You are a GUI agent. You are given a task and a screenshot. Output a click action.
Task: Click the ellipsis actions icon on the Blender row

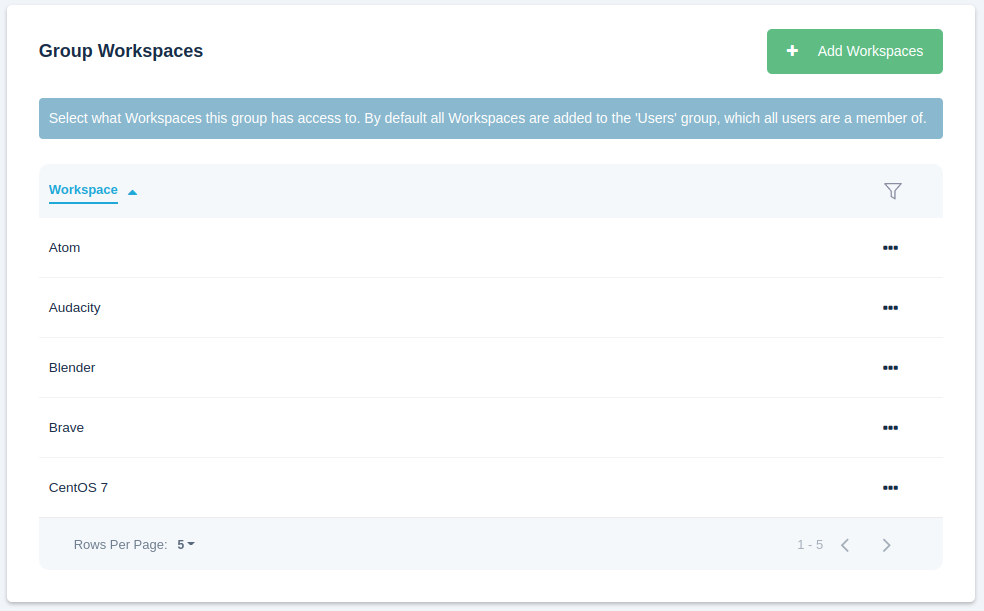[890, 367]
